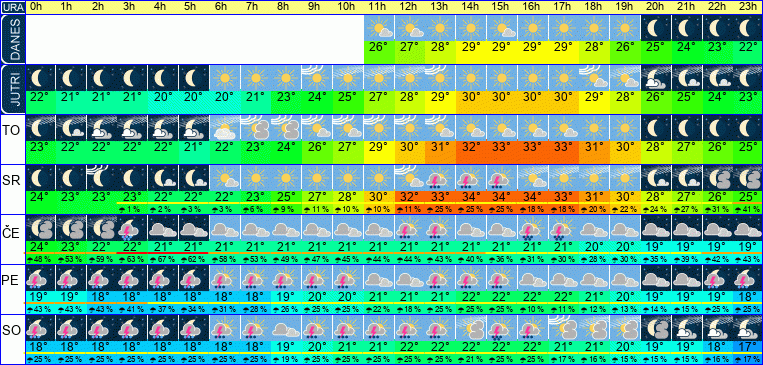Click the DANES 20h clear night moon icon

656,28
